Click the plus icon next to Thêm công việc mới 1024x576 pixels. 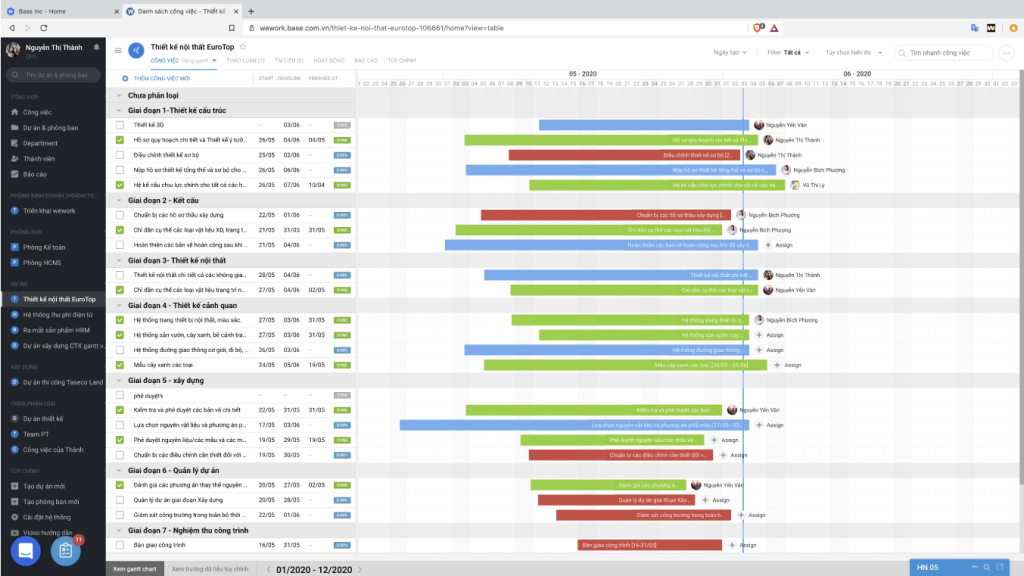click(x=125, y=78)
